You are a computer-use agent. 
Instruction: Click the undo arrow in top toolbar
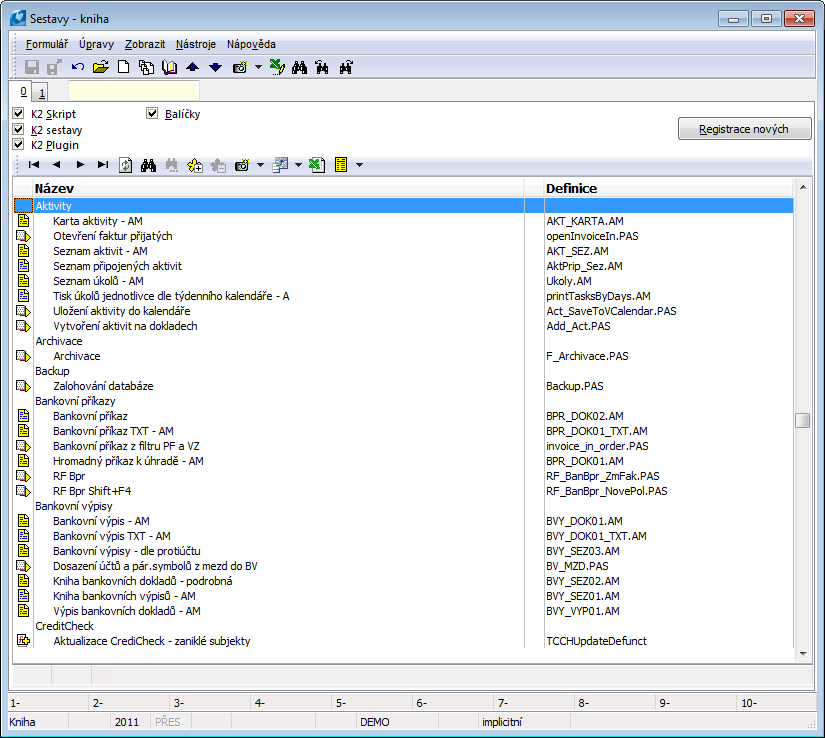pyautogui.click(x=78, y=67)
